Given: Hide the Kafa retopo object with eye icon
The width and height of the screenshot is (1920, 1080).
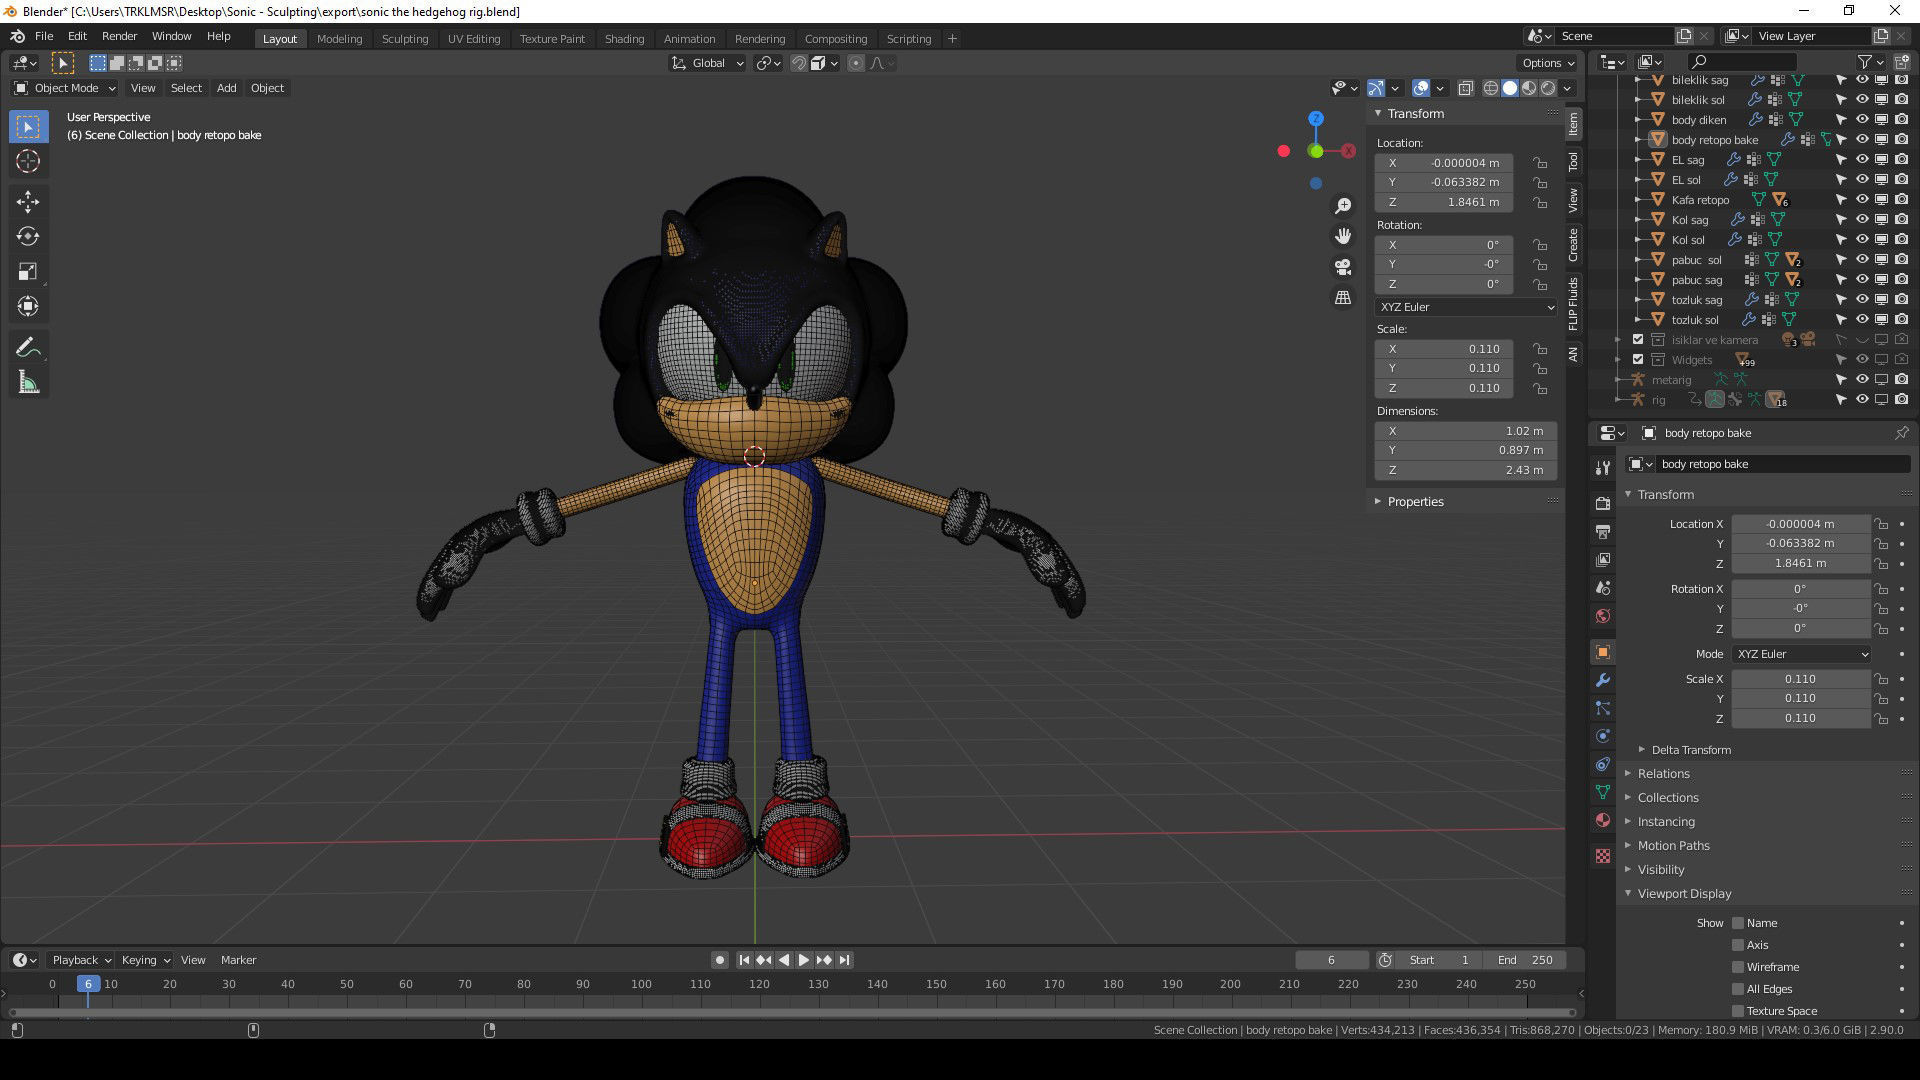Looking at the screenshot, I should point(1862,200).
